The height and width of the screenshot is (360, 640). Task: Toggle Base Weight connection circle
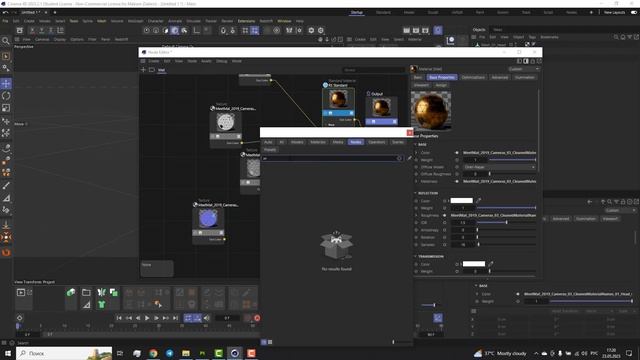click(x=457, y=160)
